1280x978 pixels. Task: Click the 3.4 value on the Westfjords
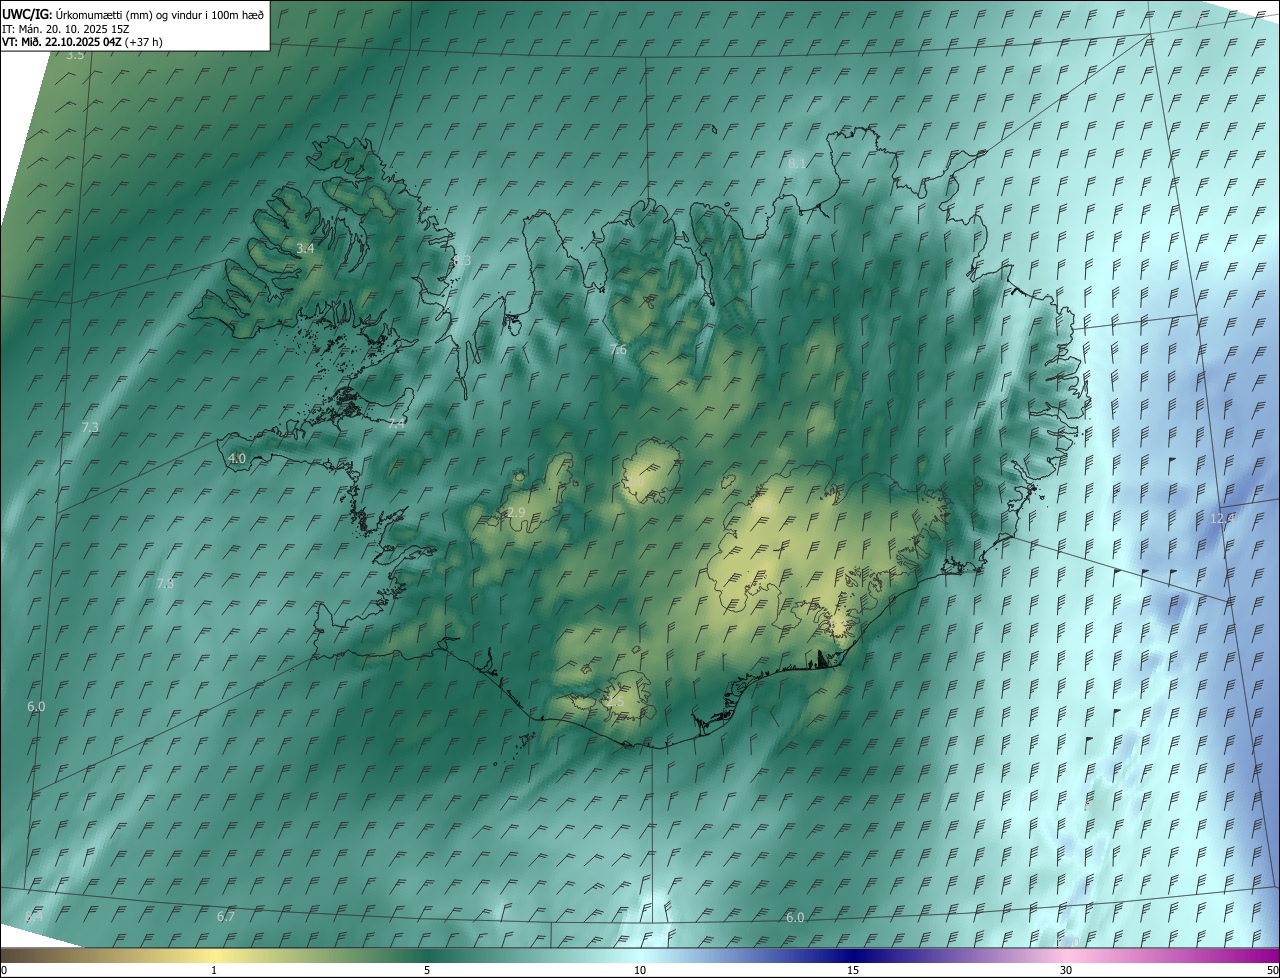(x=305, y=248)
